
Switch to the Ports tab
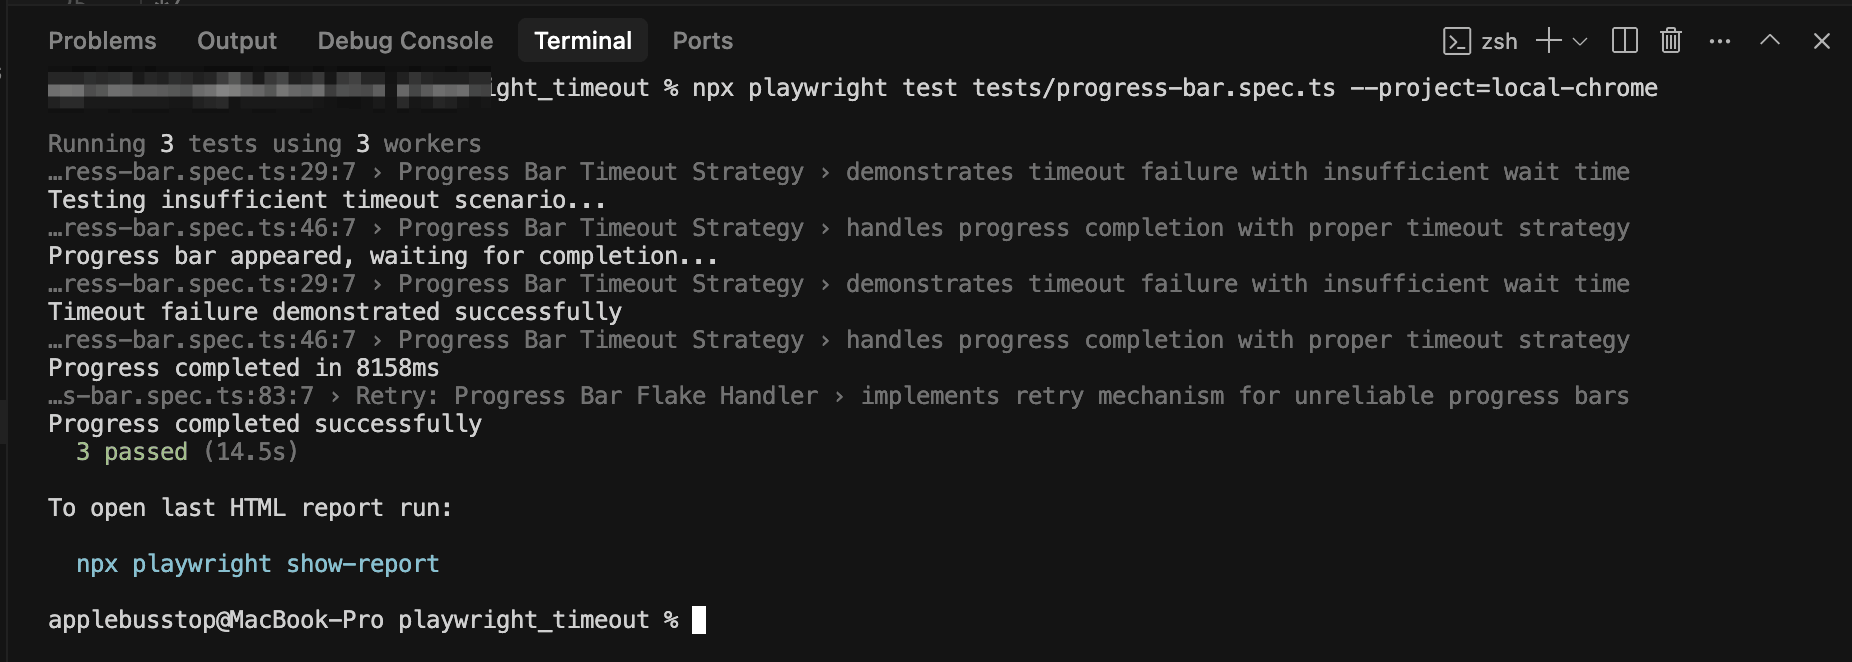click(x=702, y=40)
